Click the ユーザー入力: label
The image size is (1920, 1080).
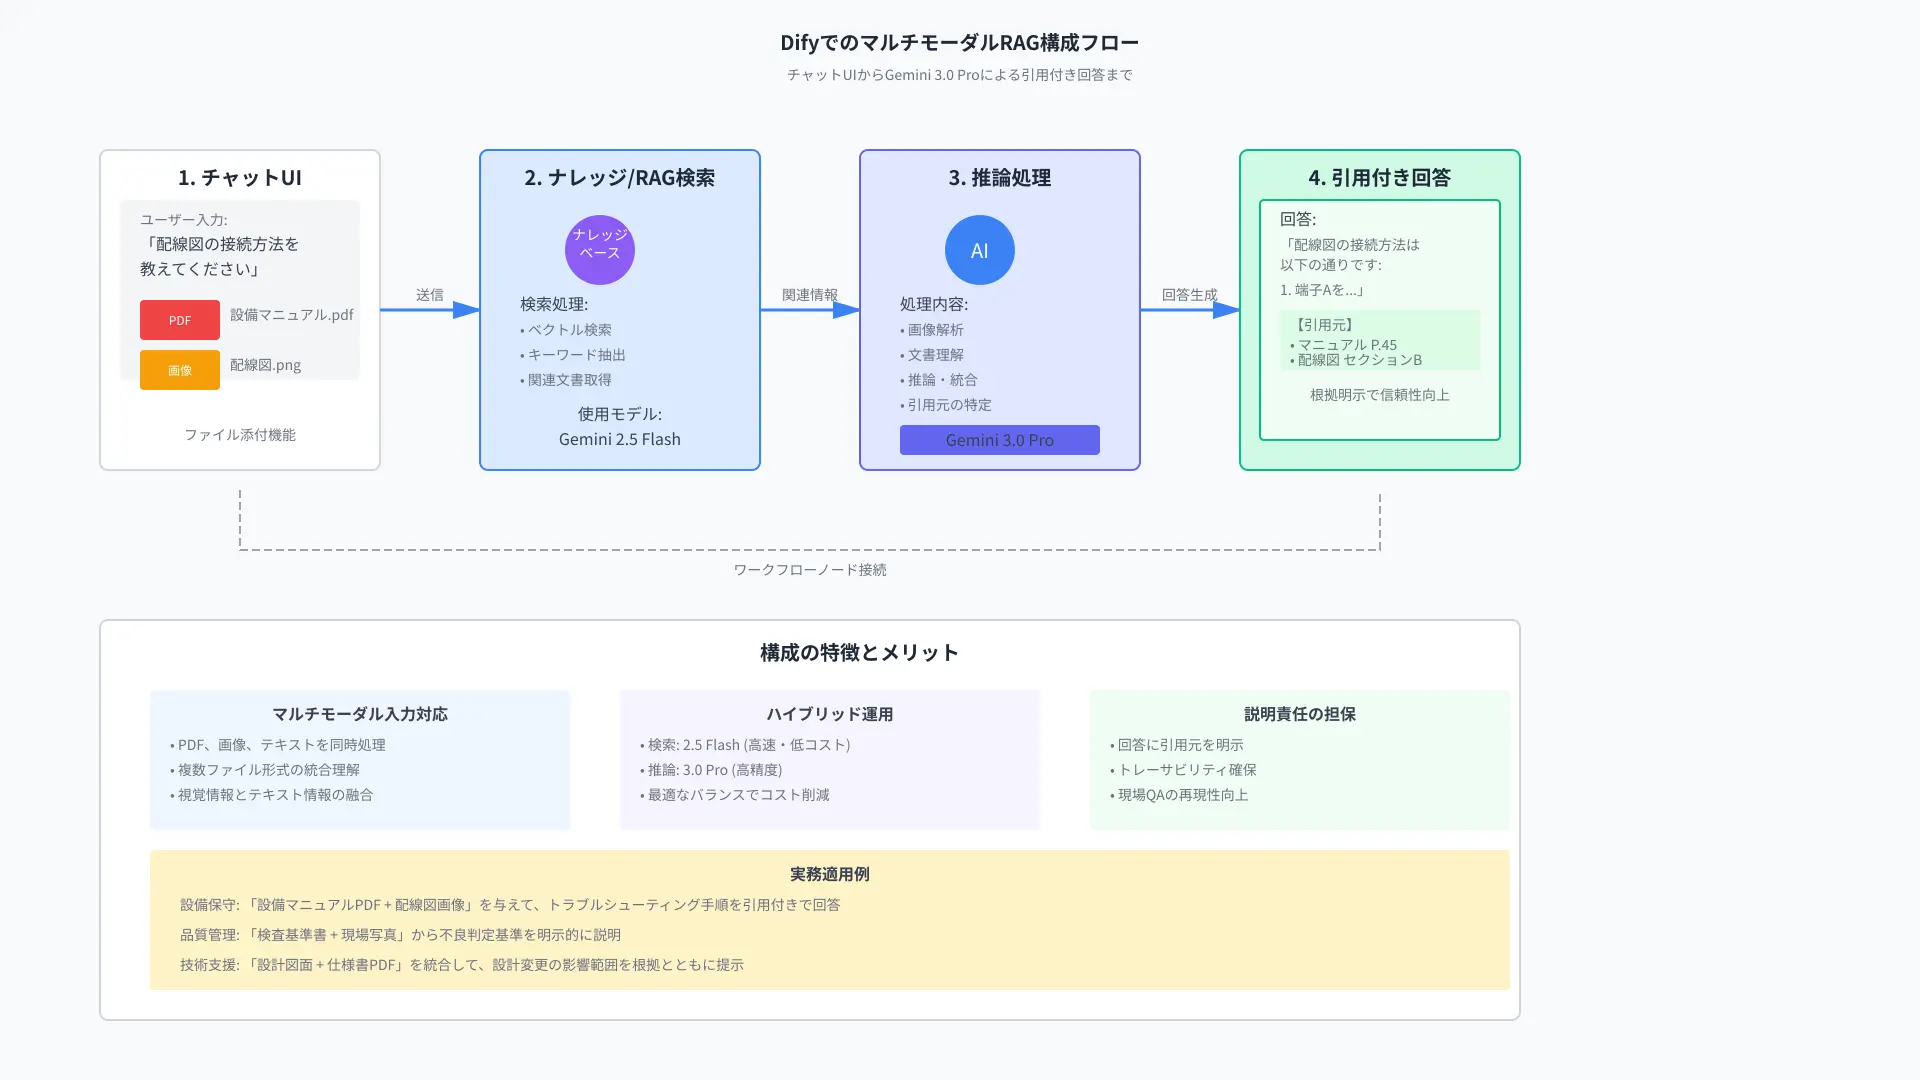click(184, 220)
